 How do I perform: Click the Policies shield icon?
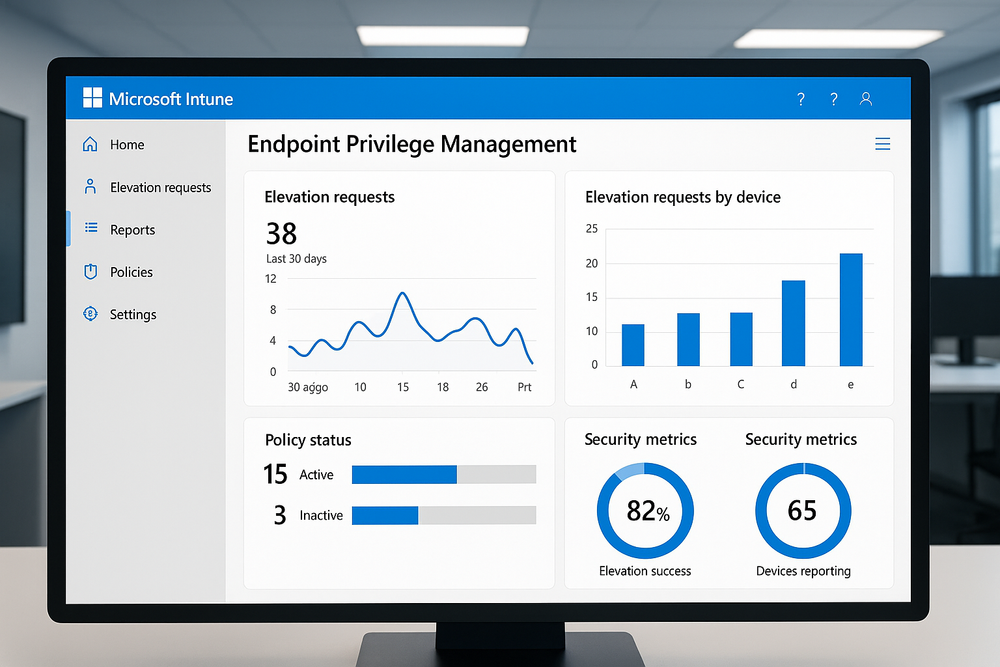(x=91, y=271)
